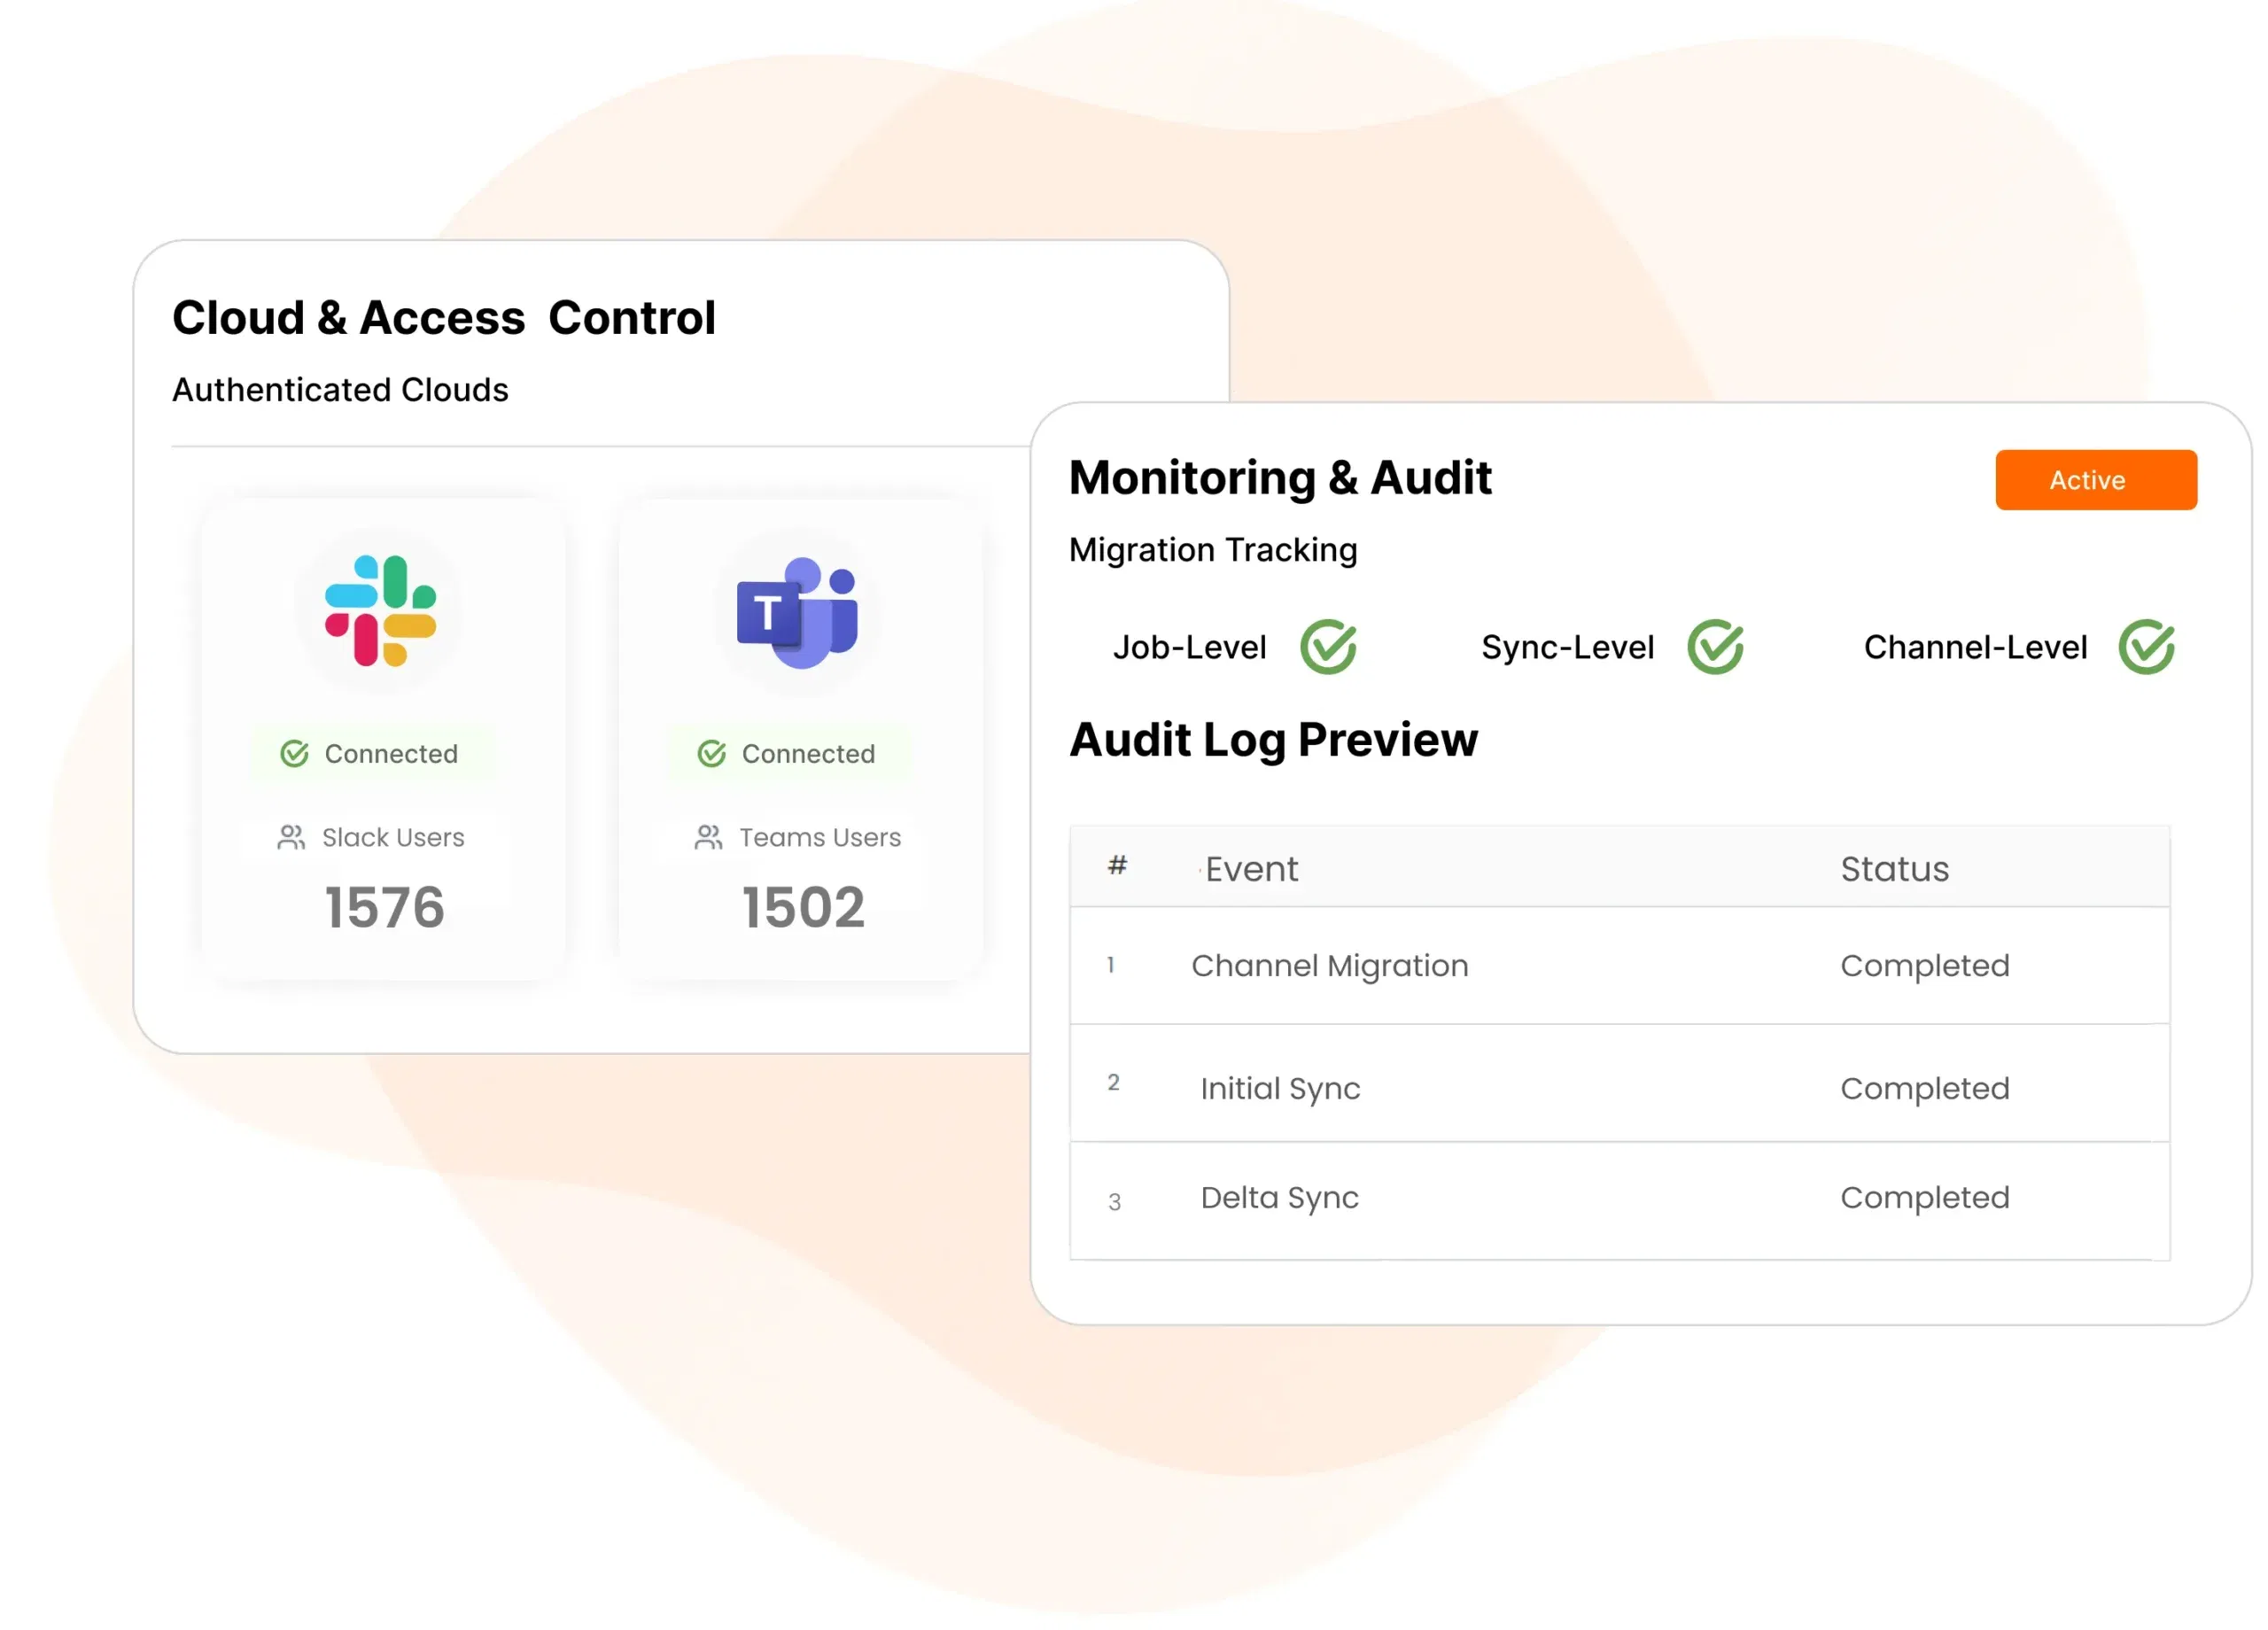Click Teams' Connected checkmark icon

point(711,754)
